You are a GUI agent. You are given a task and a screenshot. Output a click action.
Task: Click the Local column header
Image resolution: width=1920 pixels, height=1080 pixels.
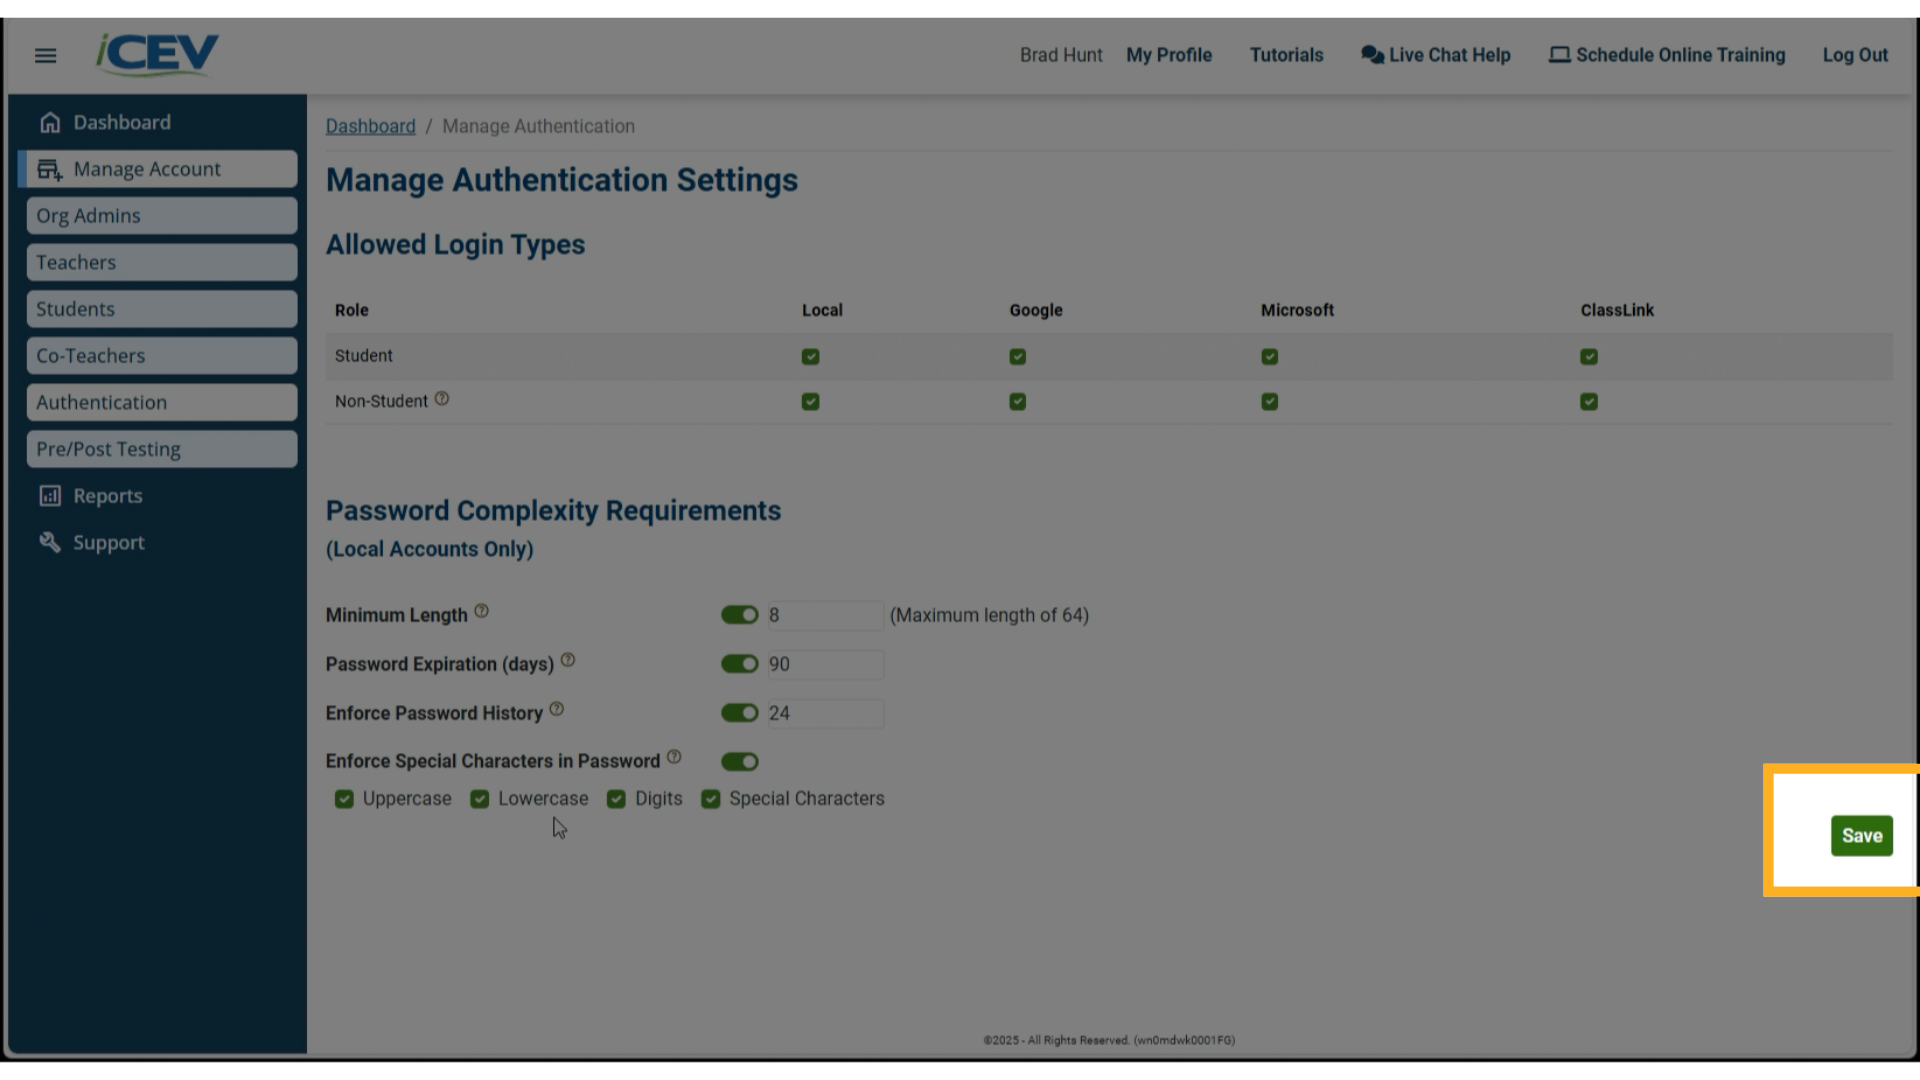(822, 310)
